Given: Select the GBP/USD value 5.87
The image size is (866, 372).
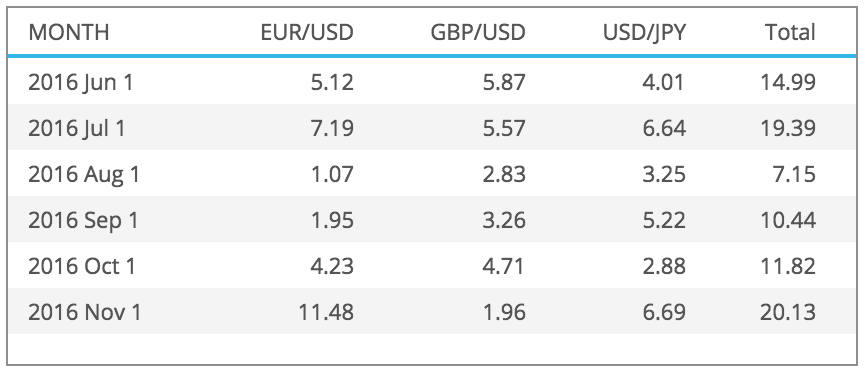Looking at the screenshot, I should point(504,83).
